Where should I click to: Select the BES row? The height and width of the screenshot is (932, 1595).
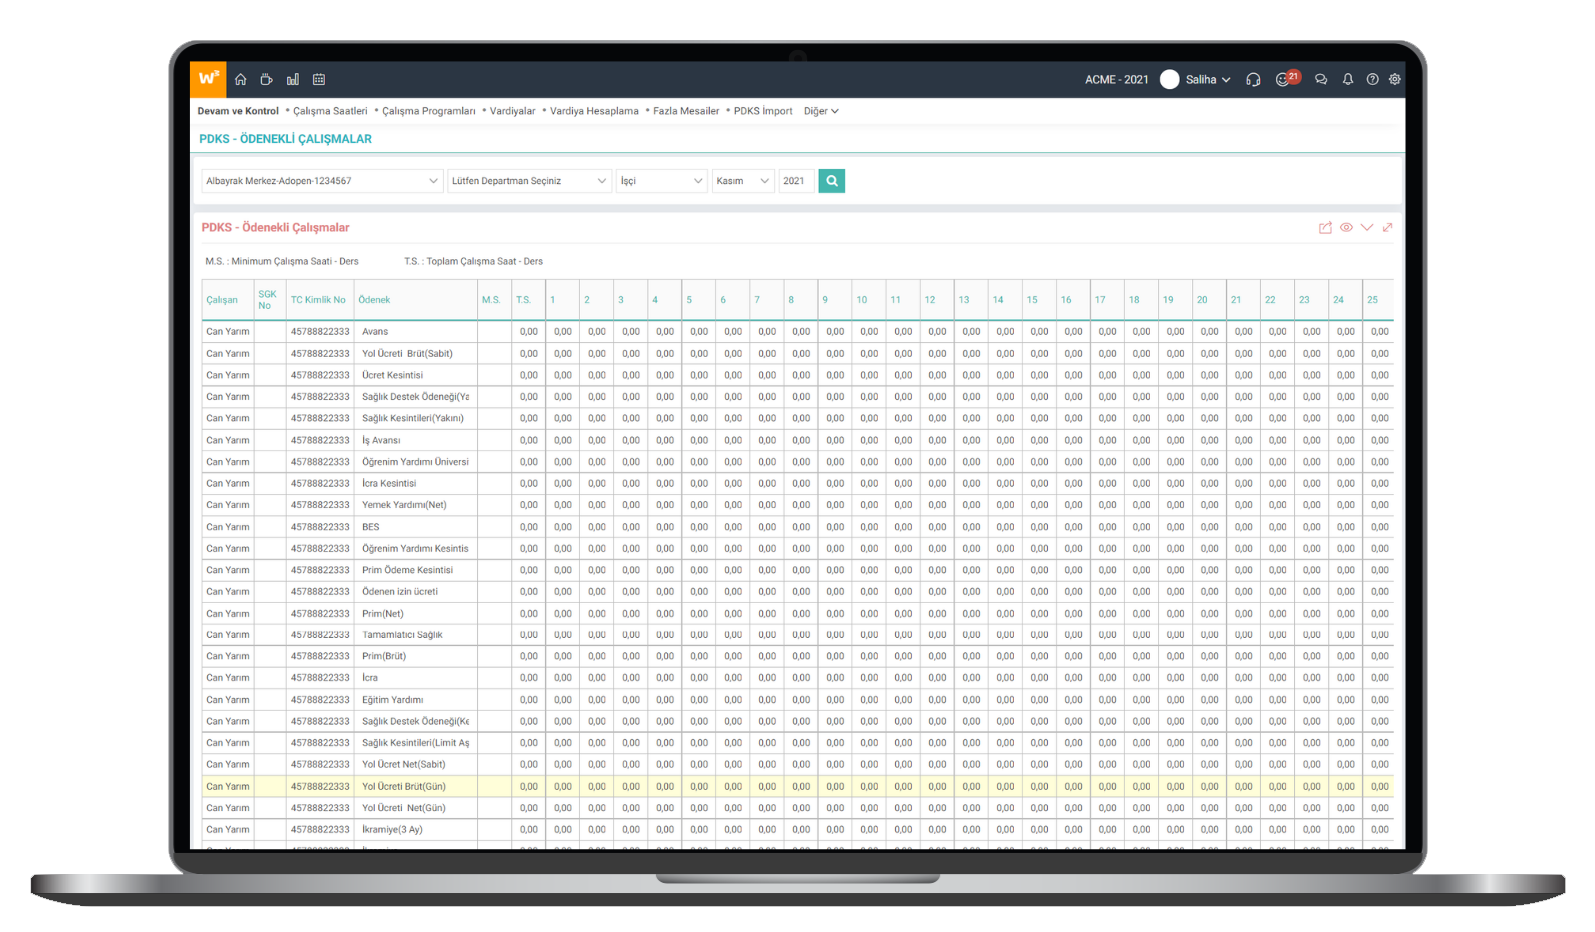click(797, 527)
